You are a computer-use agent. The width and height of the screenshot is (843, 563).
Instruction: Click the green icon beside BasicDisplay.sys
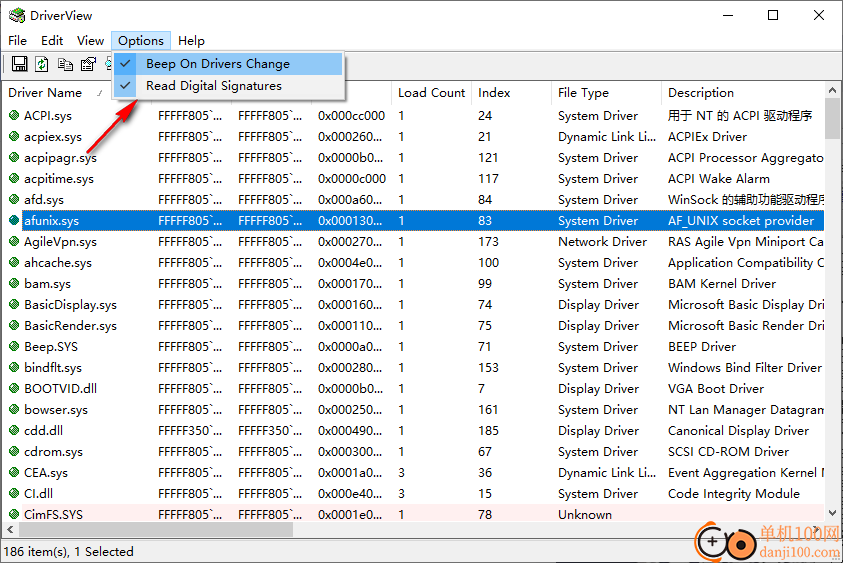tap(15, 304)
